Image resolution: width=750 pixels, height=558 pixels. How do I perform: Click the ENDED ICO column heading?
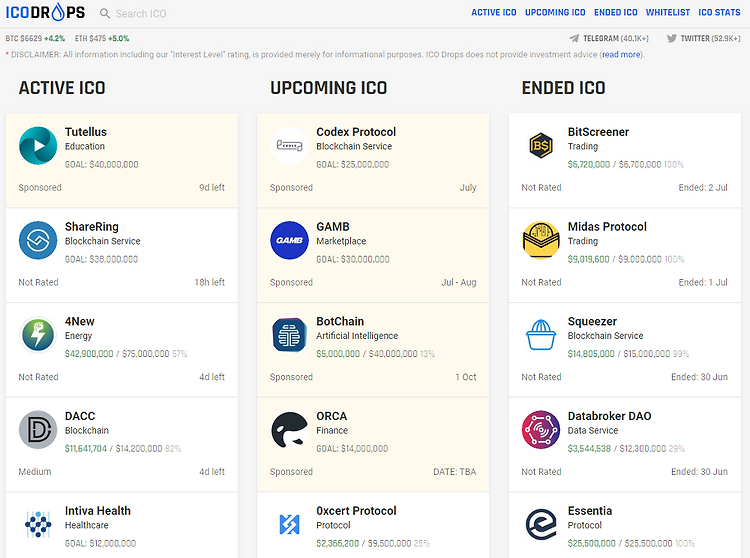pyautogui.click(x=563, y=88)
